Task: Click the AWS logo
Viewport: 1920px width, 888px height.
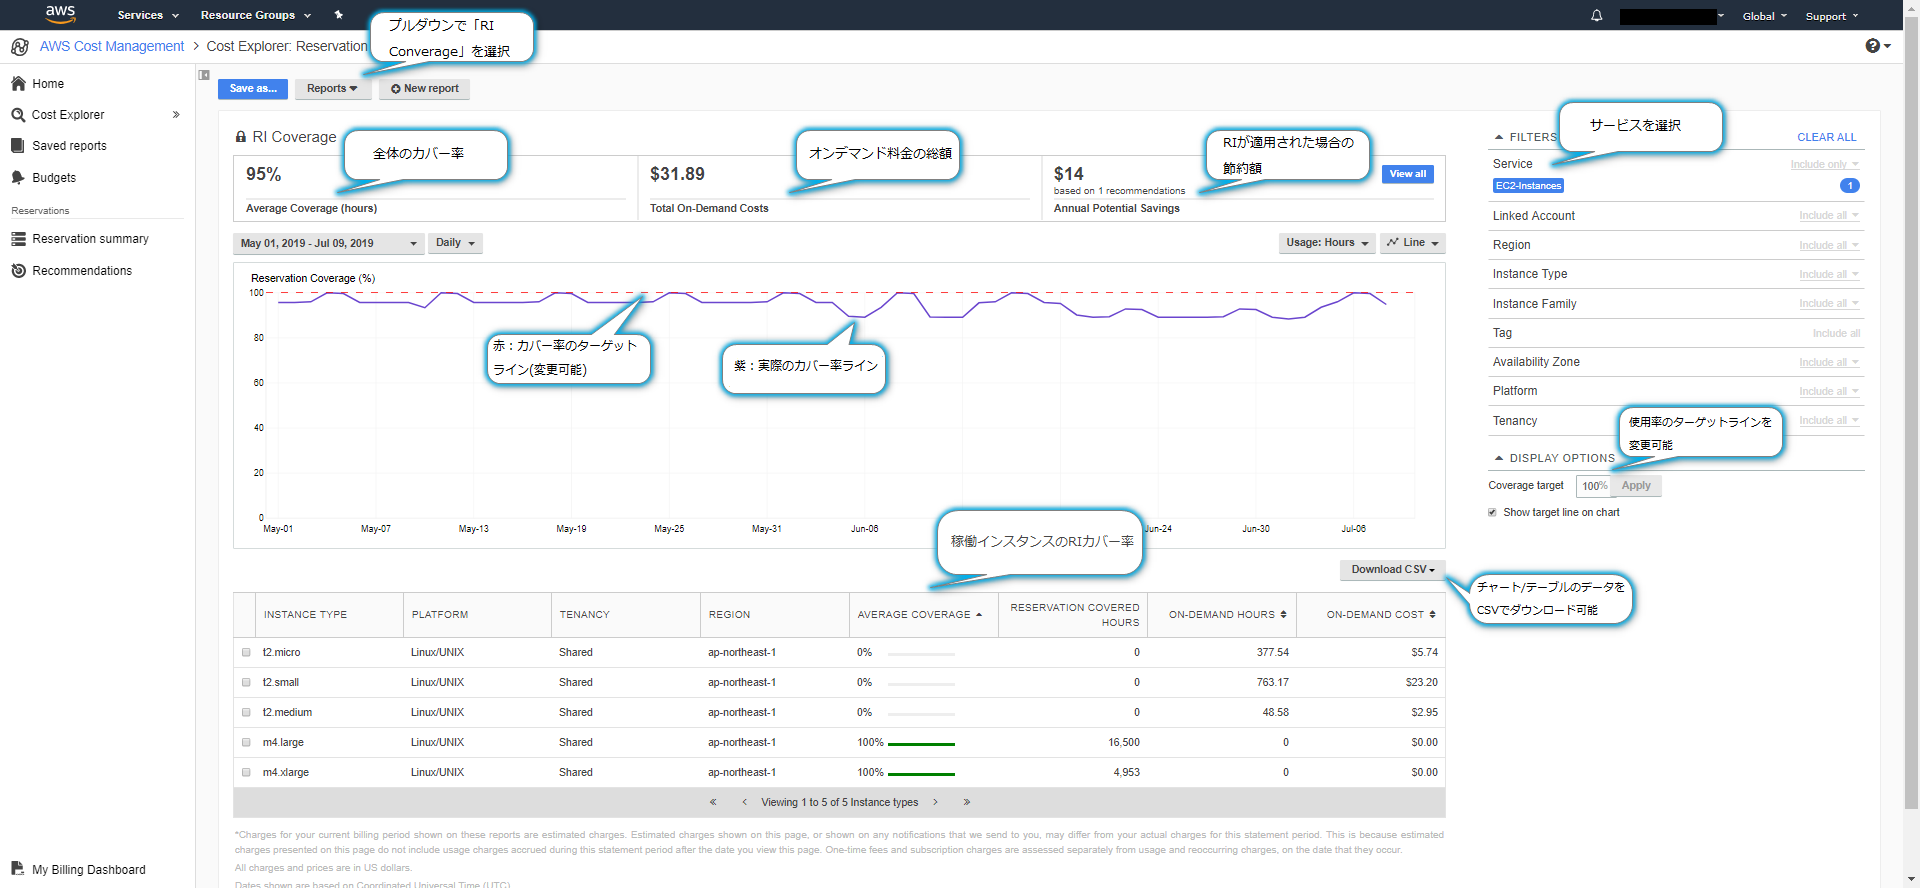Action: click(x=60, y=14)
